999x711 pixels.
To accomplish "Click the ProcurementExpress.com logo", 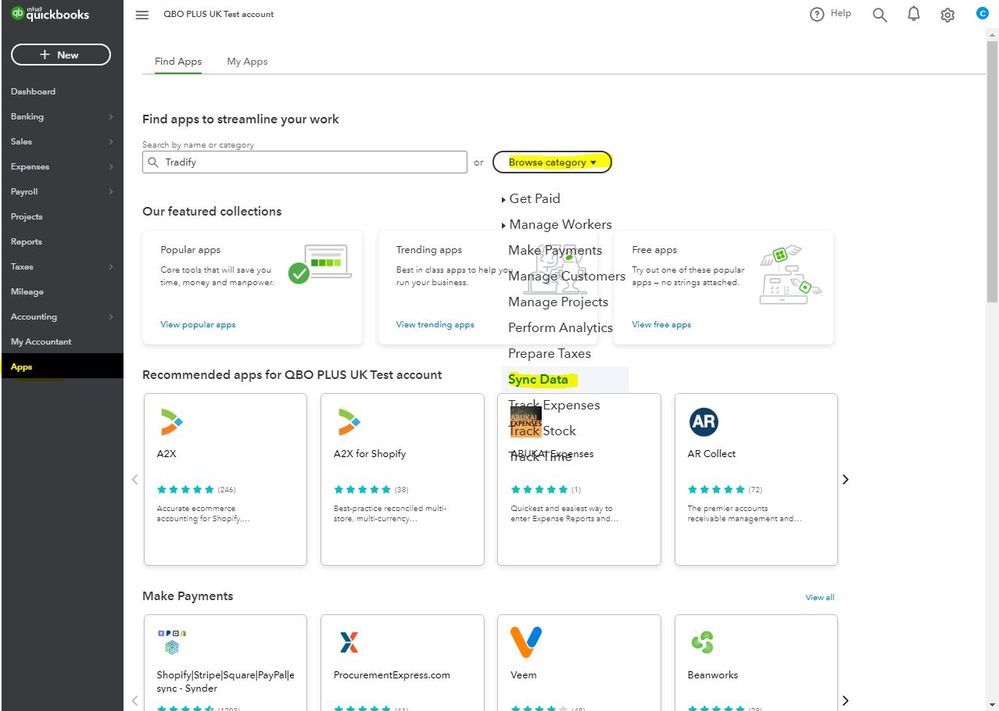I will pyautogui.click(x=349, y=642).
